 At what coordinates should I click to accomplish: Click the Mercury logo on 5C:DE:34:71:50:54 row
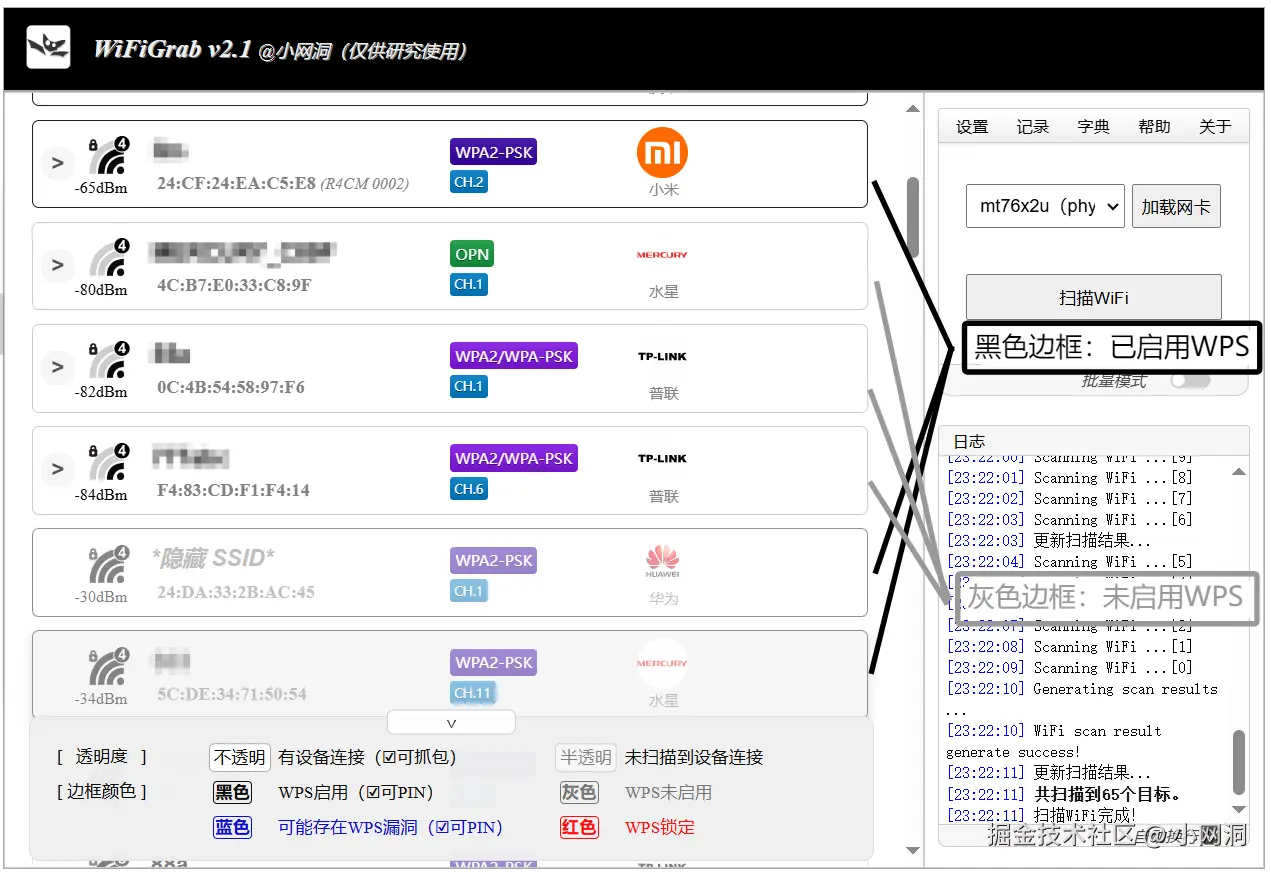662,663
